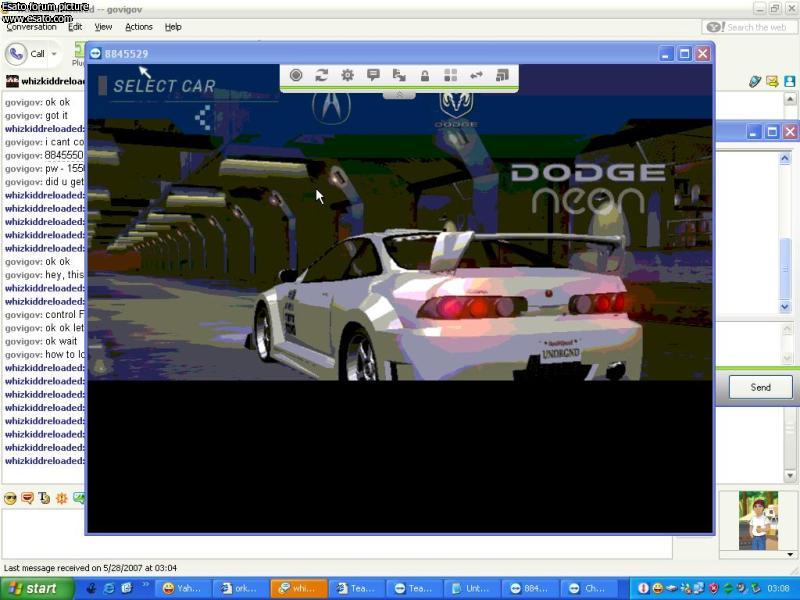Click the record session icon in remote toolbar
Screen dimensions: 800x600
(296, 76)
